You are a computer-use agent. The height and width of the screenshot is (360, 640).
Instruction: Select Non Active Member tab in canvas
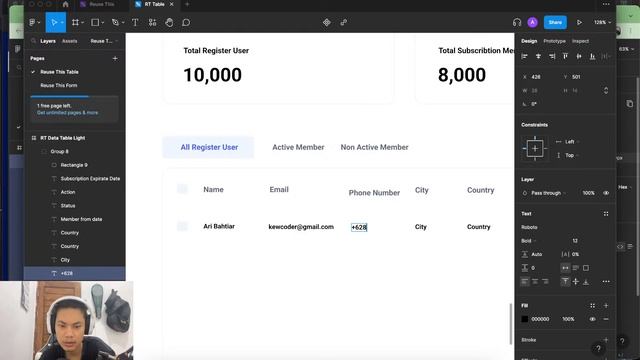coord(374,147)
